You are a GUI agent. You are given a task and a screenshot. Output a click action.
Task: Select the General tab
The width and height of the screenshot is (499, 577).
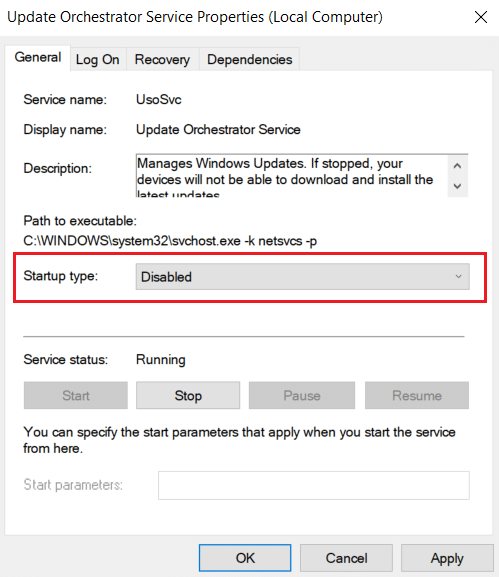click(x=38, y=58)
